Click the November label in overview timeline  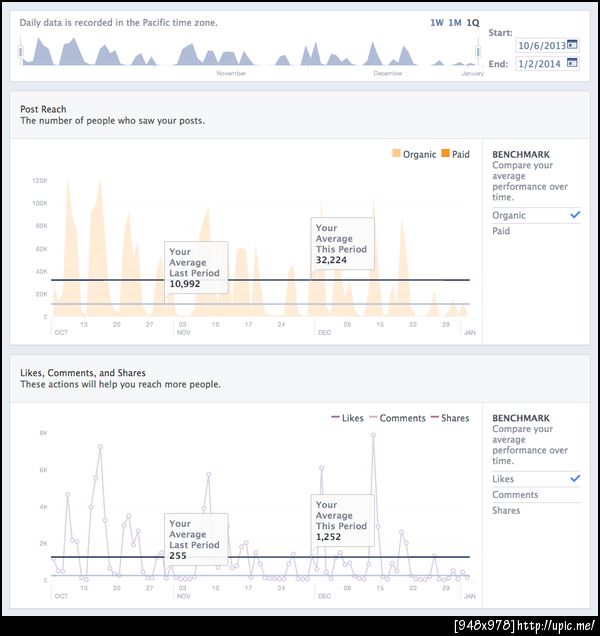(x=231, y=73)
